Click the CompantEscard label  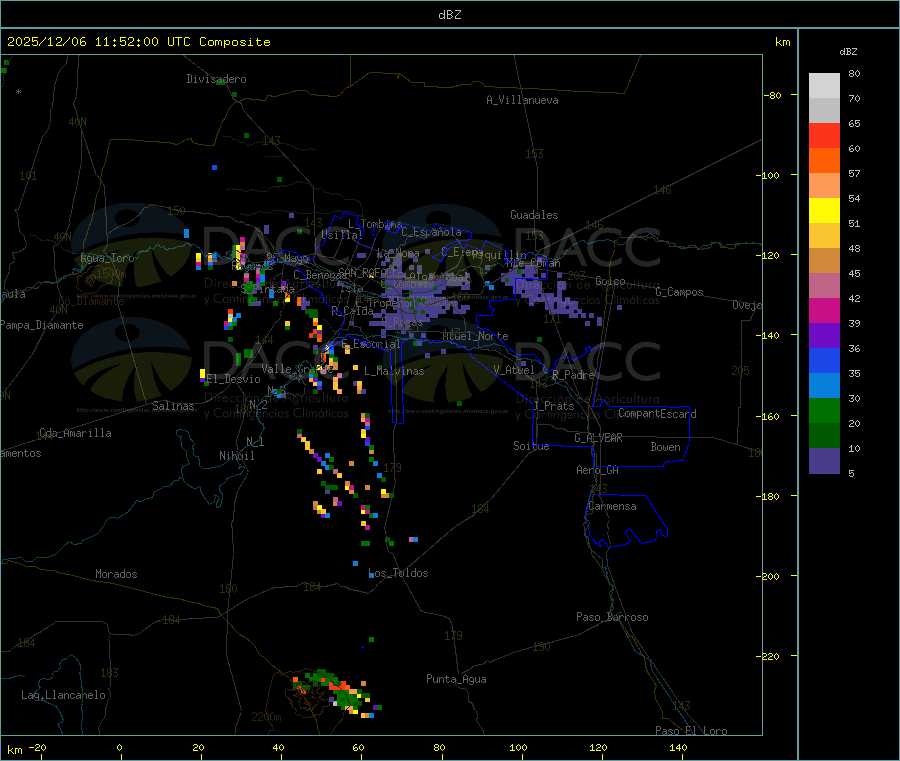pyautogui.click(x=657, y=413)
